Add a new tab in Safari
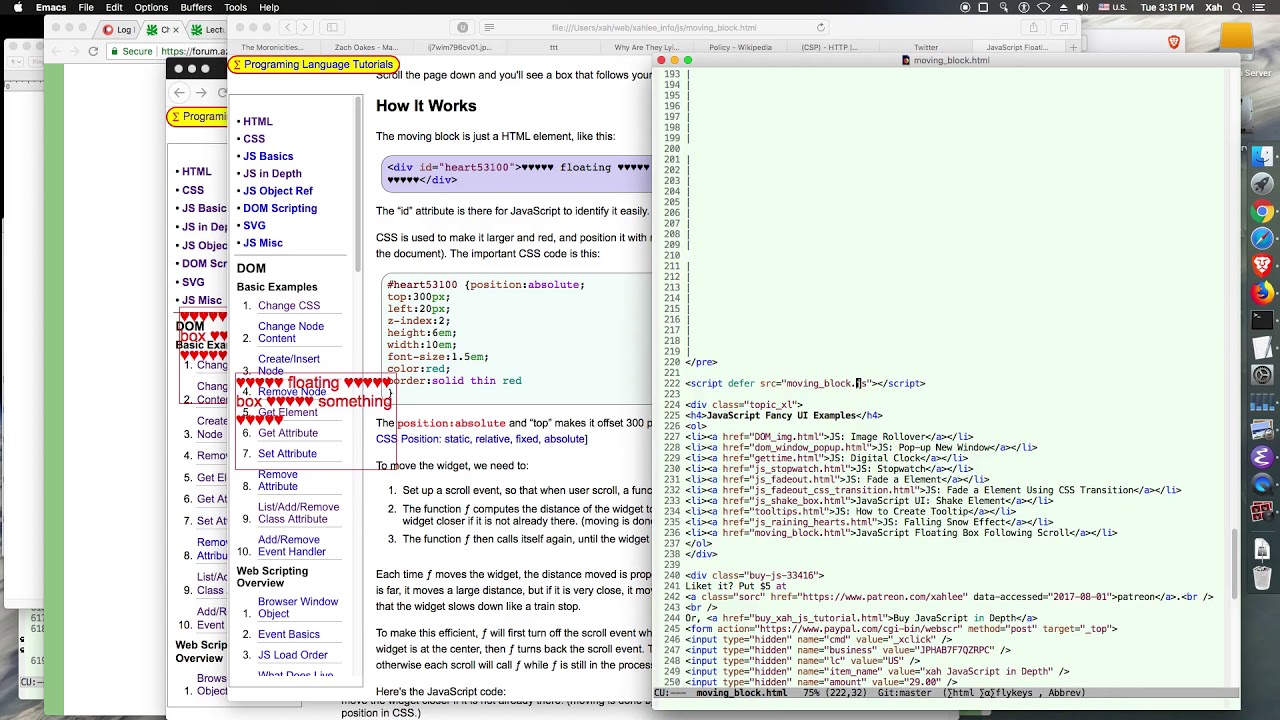The height and width of the screenshot is (720, 1280). pyautogui.click(x=1073, y=47)
